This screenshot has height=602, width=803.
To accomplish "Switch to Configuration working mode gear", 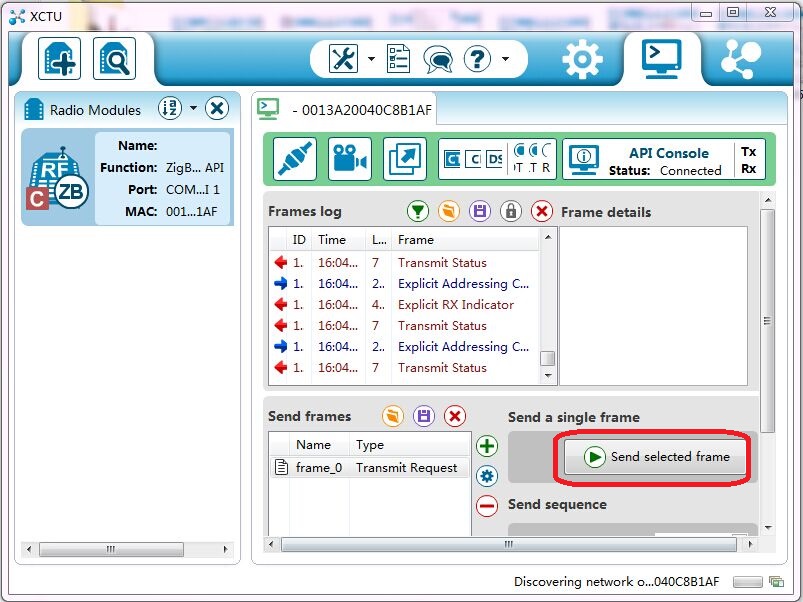I will click(x=582, y=60).
